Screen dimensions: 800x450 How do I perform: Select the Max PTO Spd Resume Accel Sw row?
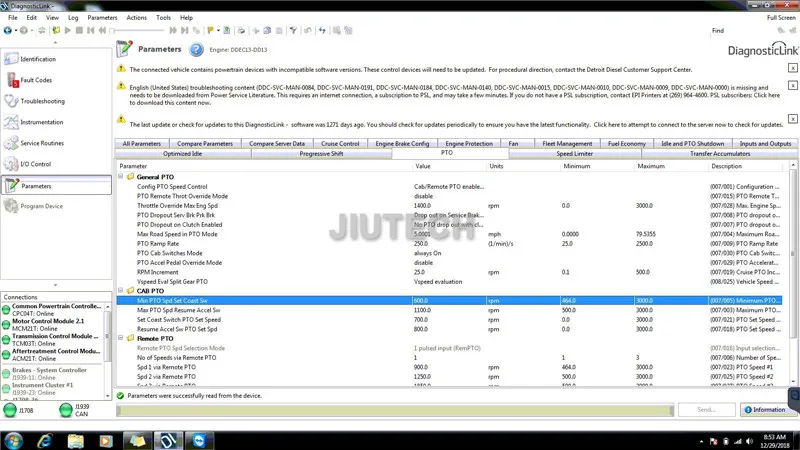coord(449,310)
